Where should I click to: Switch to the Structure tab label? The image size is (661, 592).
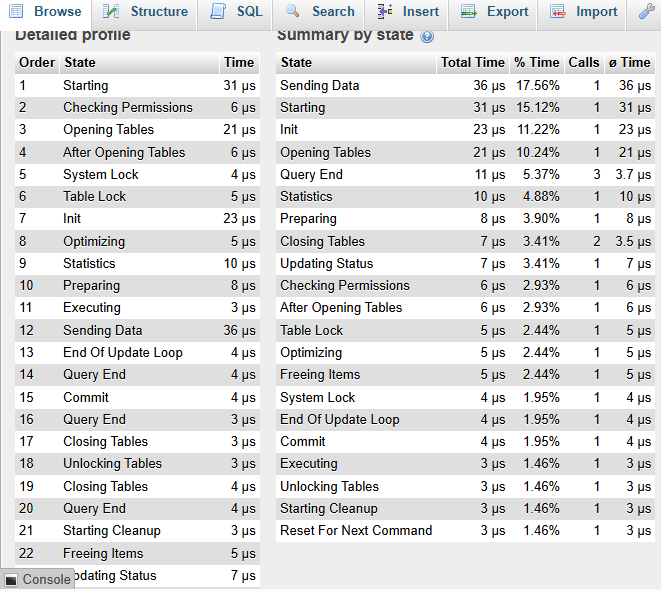point(159,12)
